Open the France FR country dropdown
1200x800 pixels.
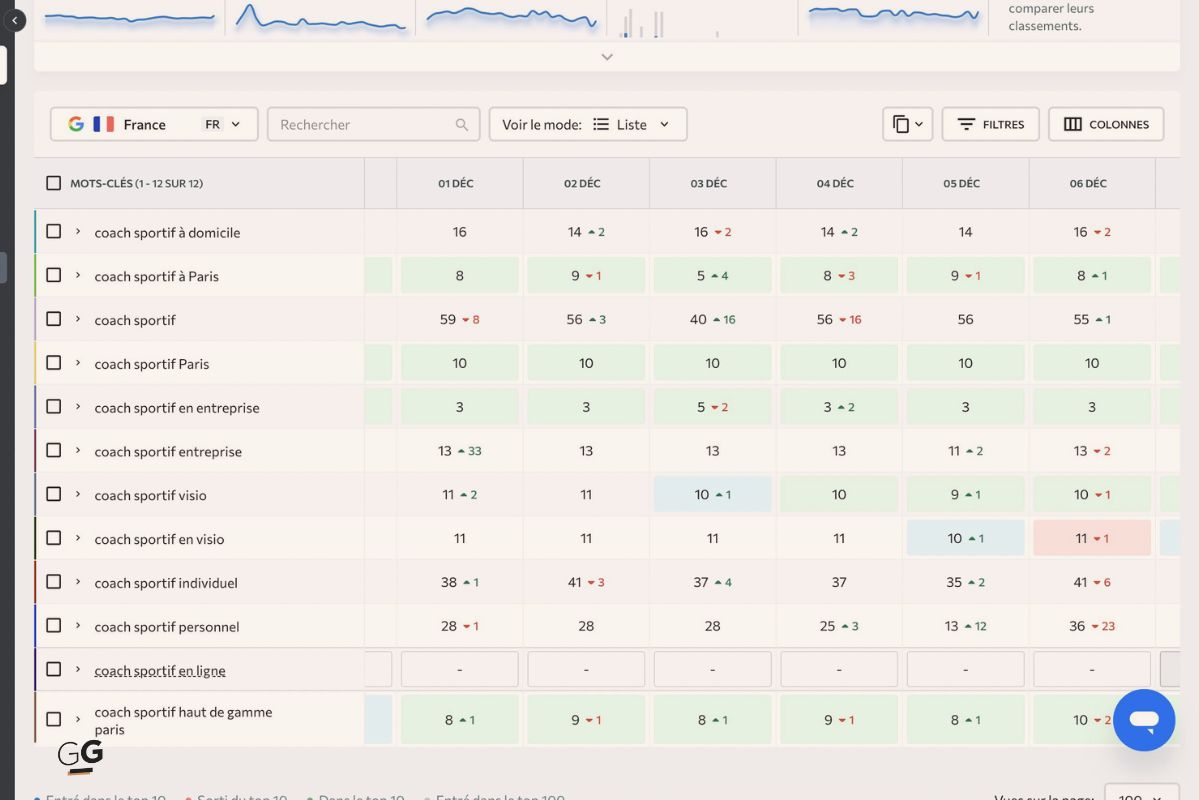pos(154,125)
